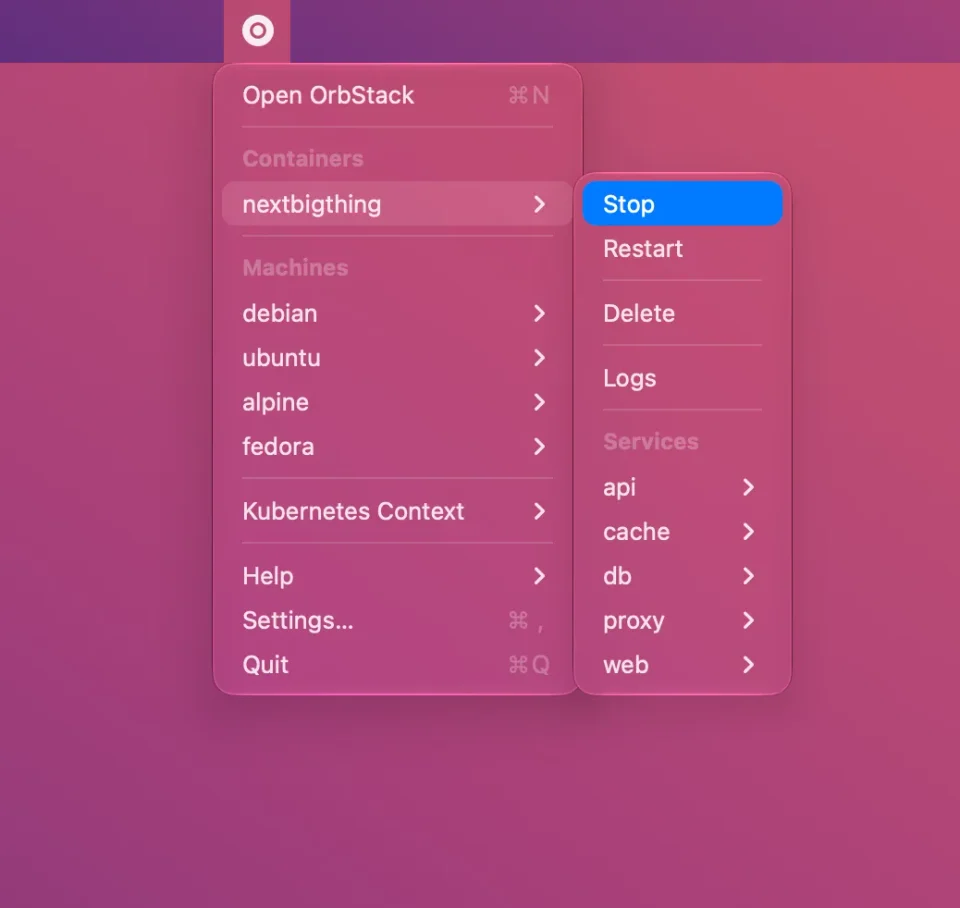960x908 pixels.
Task: Open OrbStack from the menu
Action: (397, 96)
